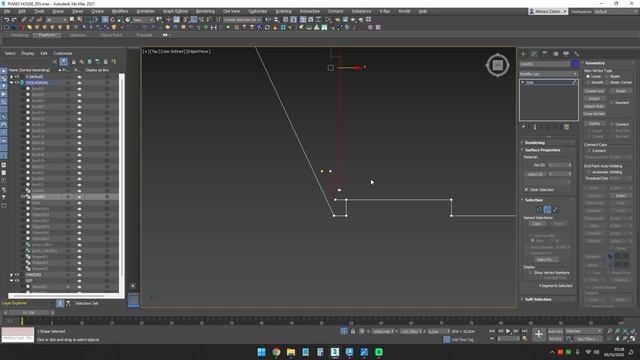Expand the 0 (default) layer in the explorer
640x360 pixels.
11,76
